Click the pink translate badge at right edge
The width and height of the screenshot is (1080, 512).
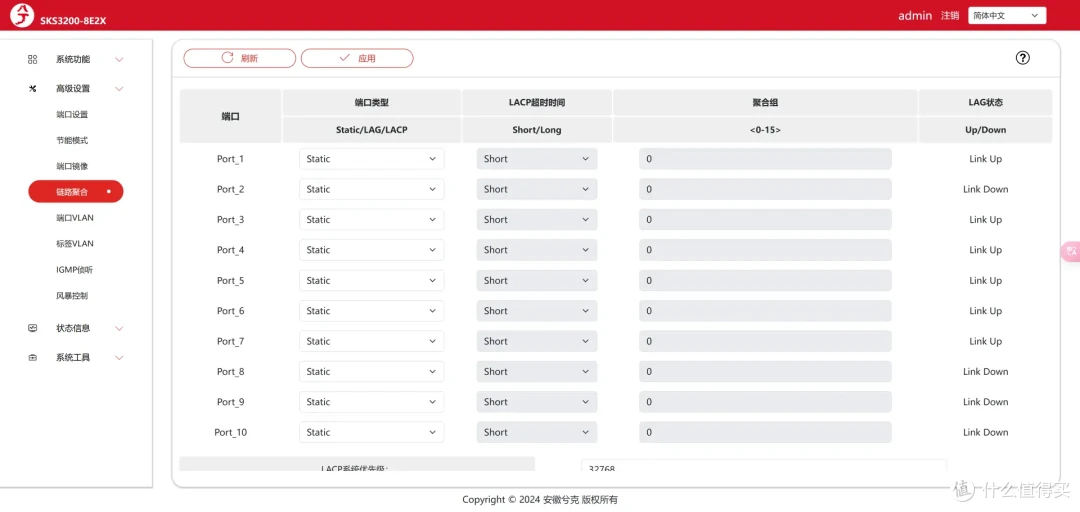[x=1070, y=252]
